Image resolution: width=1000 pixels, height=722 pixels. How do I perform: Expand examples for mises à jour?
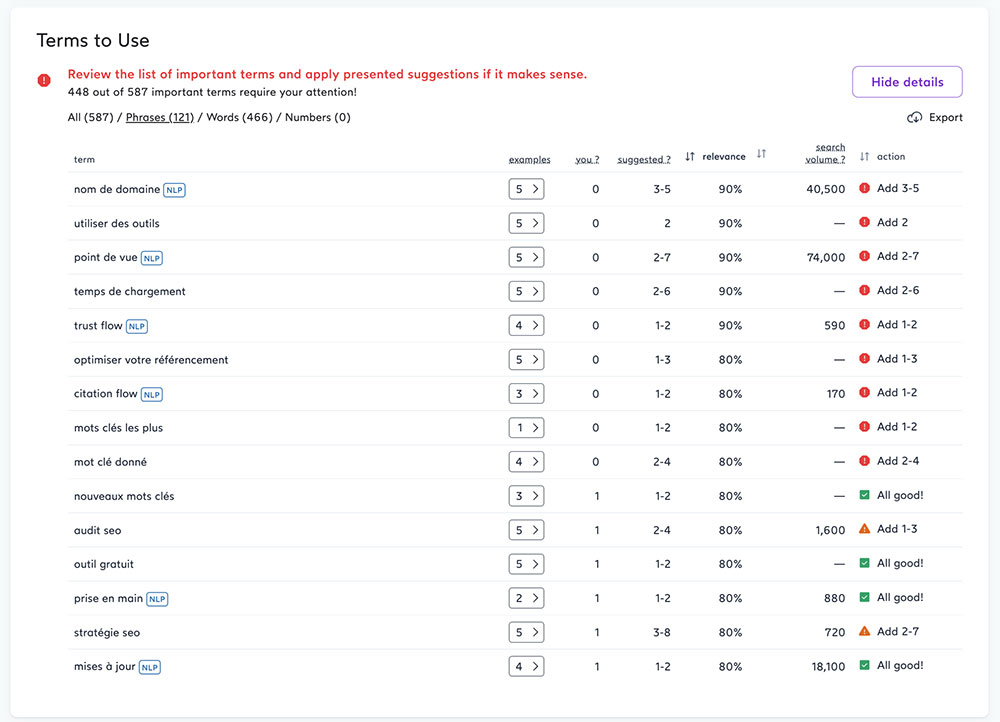pos(526,667)
